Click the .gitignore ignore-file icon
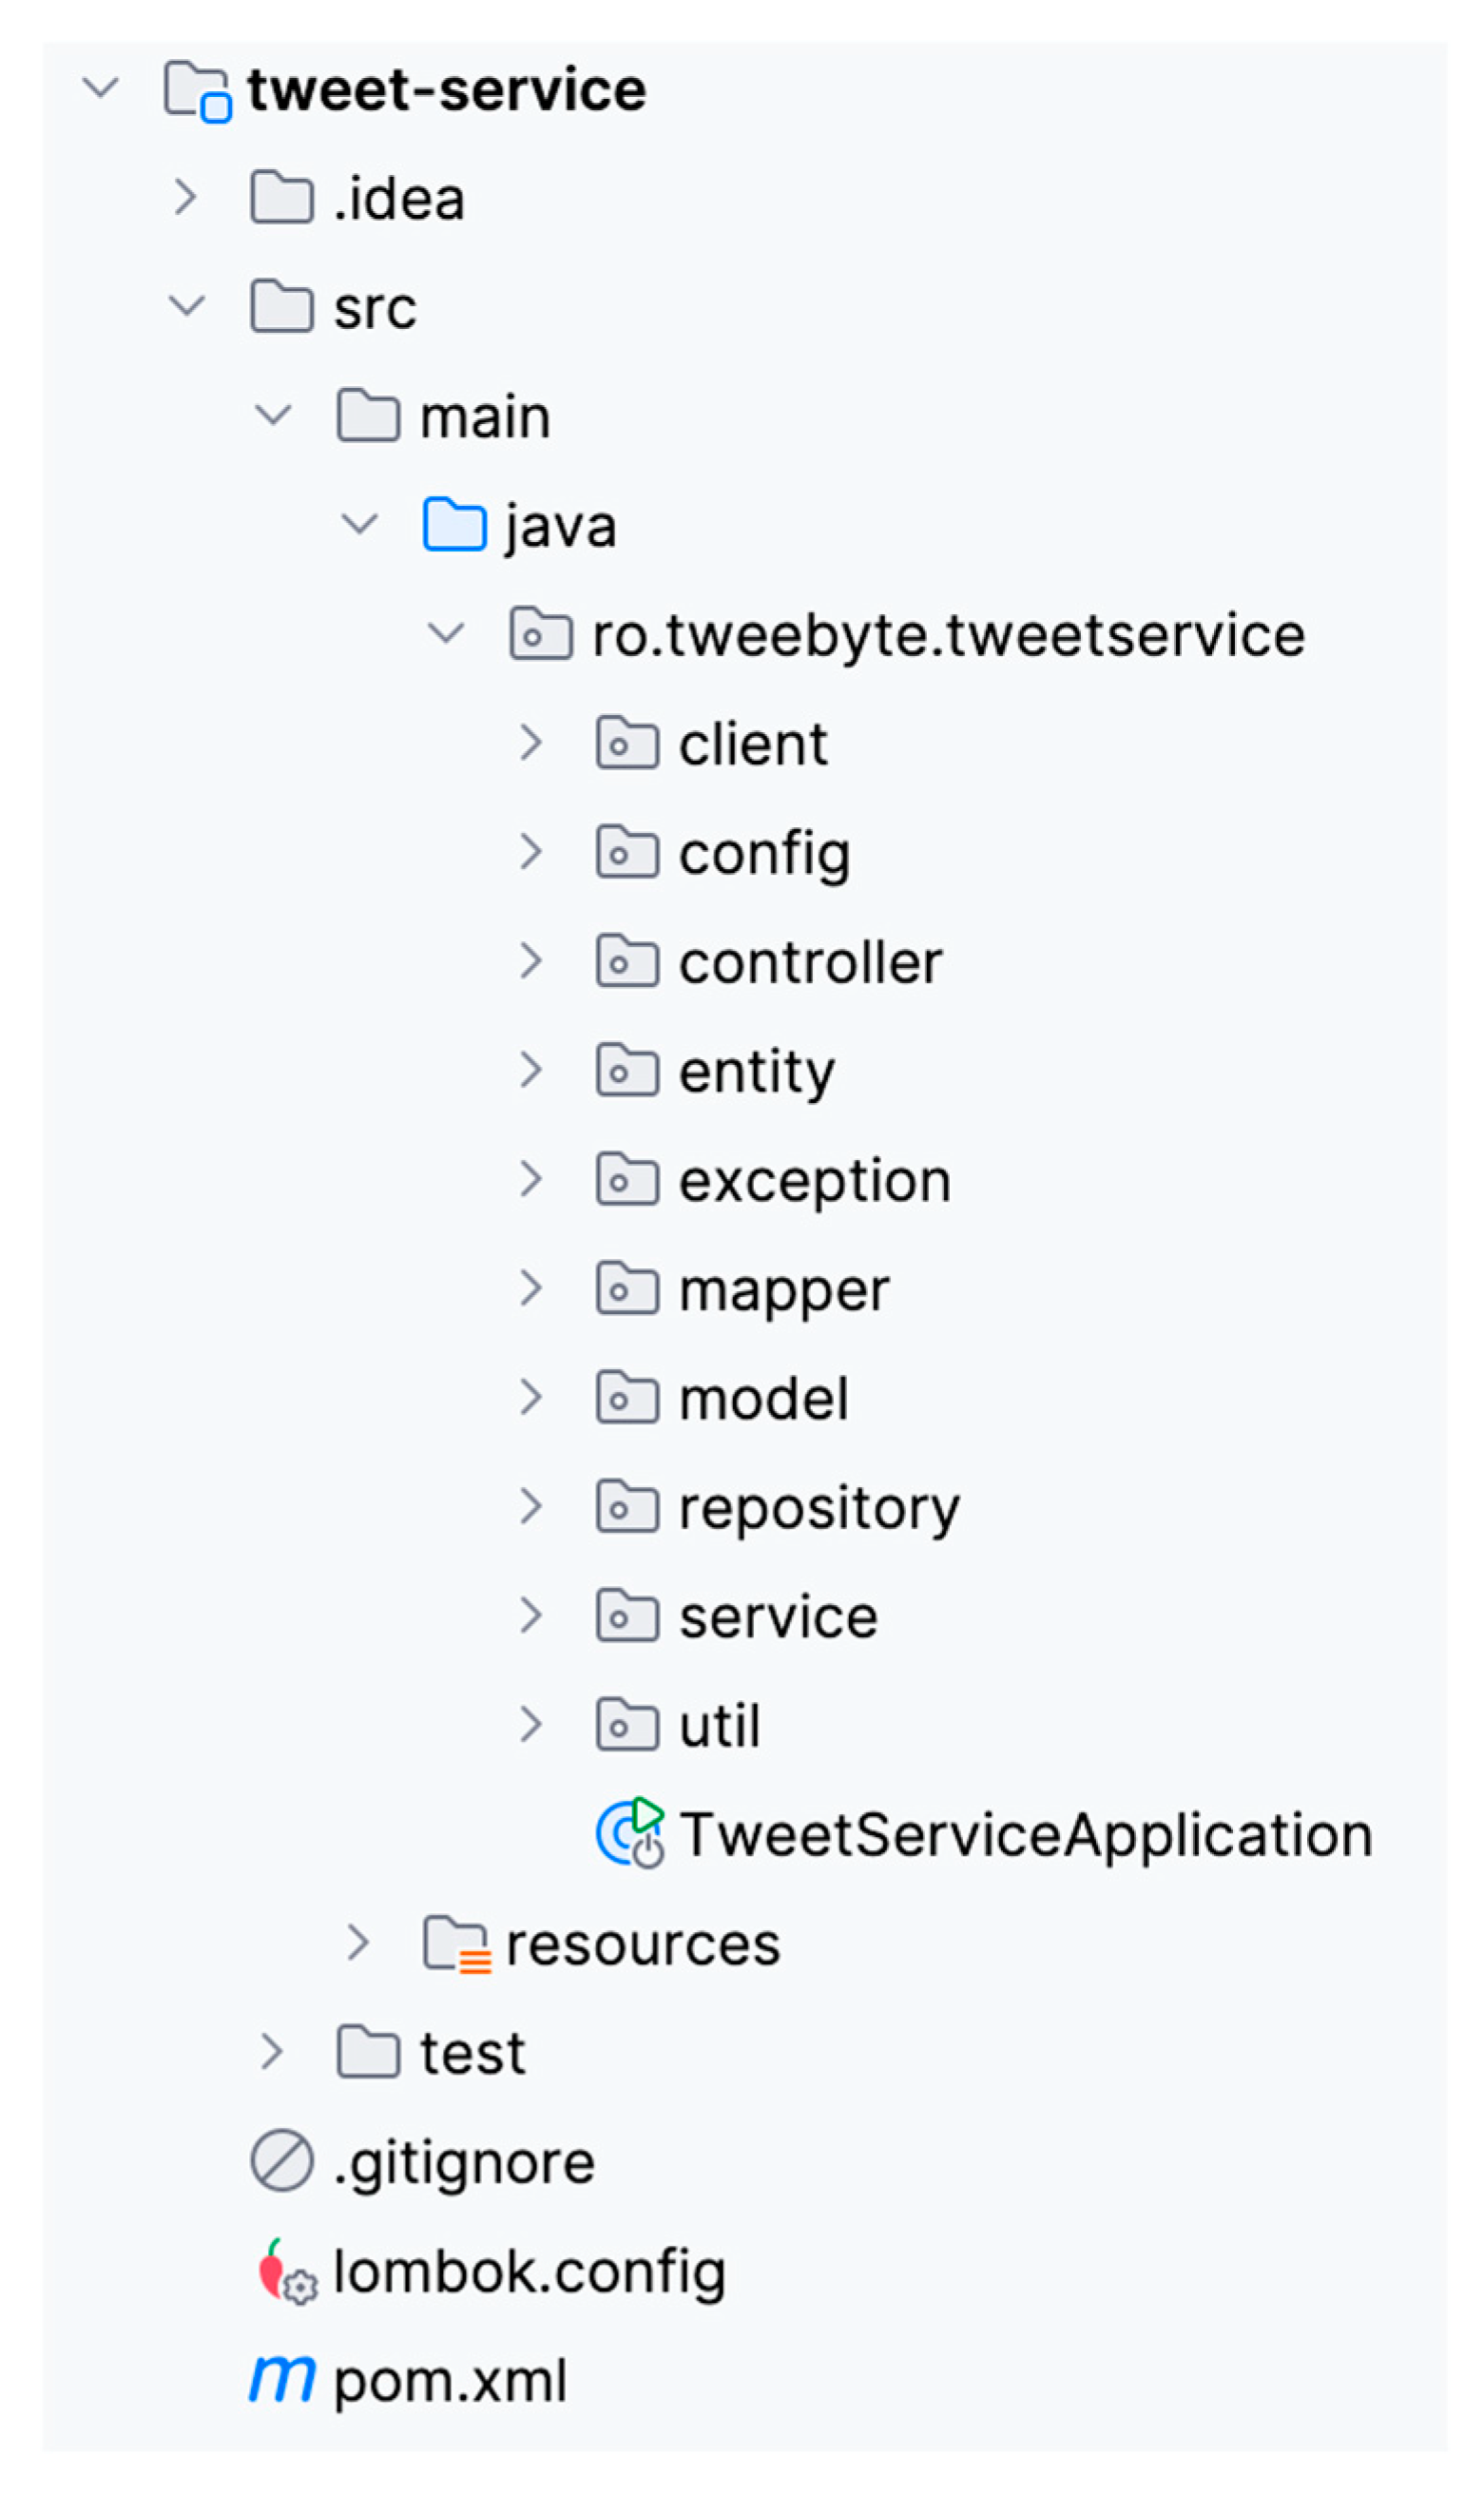The width and height of the screenshot is (1484, 2495). [282, 2160]
